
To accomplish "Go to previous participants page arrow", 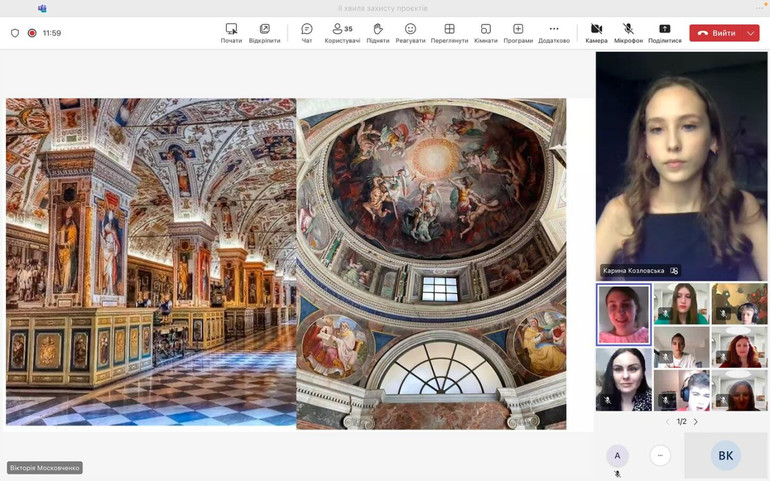I will click(x=667, y=422).
